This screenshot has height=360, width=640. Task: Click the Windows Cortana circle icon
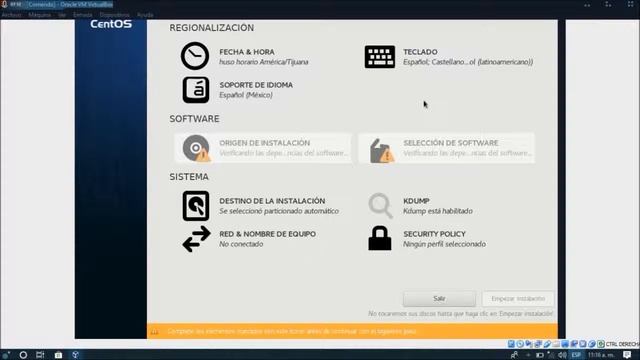pyautogui.click(x=23, y=355)
